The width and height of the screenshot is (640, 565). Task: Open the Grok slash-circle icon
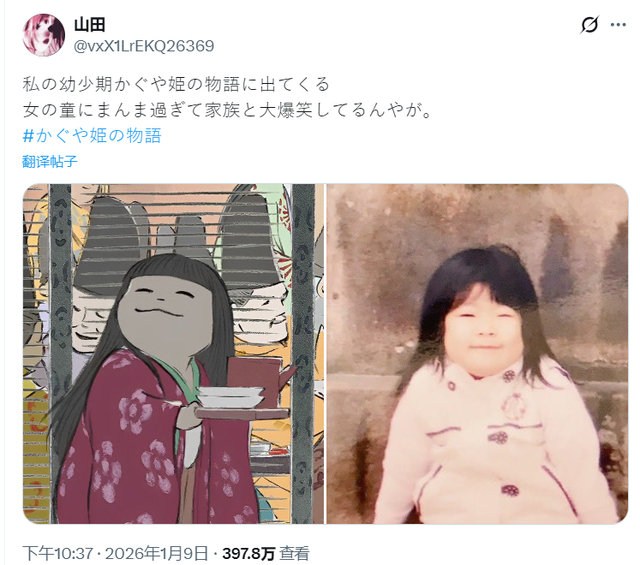click(x=589, y=25)
